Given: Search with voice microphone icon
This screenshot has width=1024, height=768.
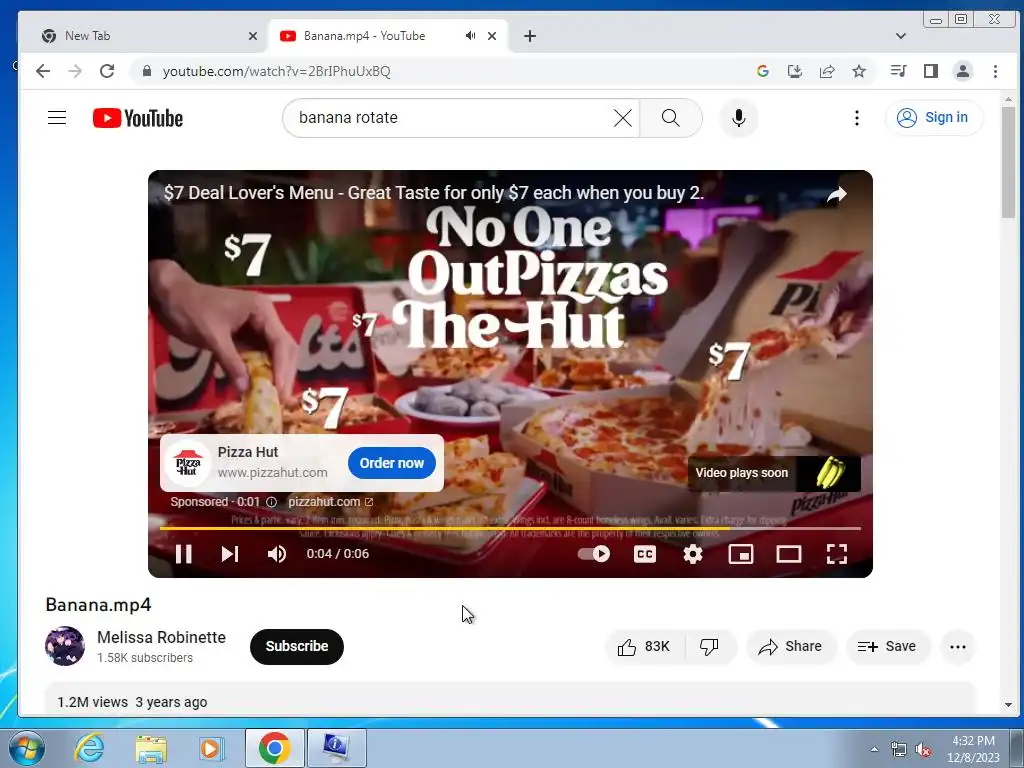Looking at the screenshot, I should point(739,118).
